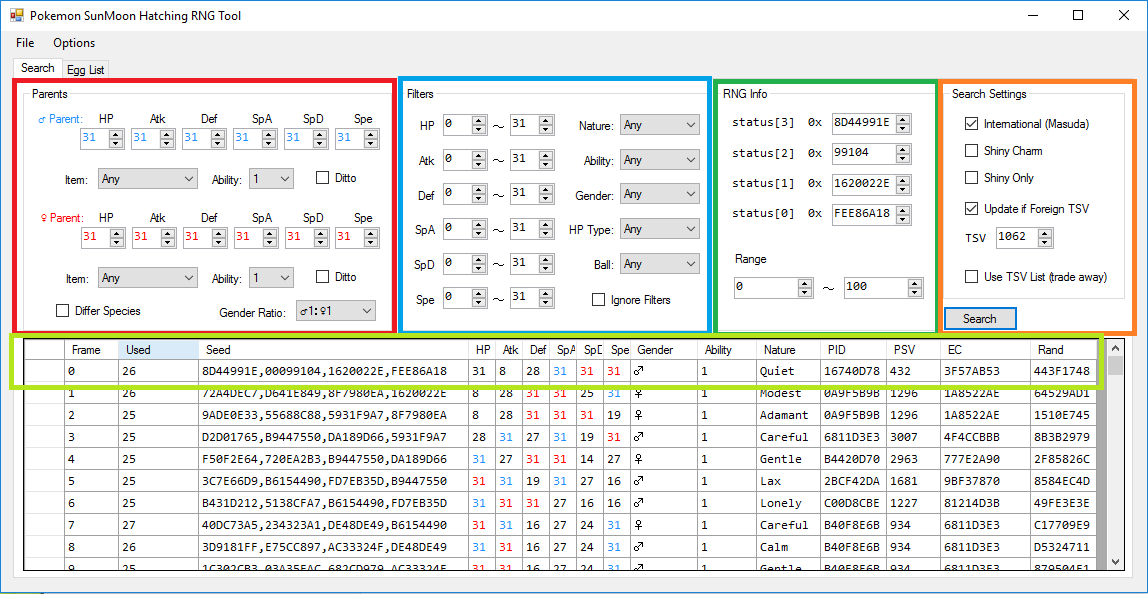1148x594 pixels.
Task: Open the File menu
Action: (25, 43)
